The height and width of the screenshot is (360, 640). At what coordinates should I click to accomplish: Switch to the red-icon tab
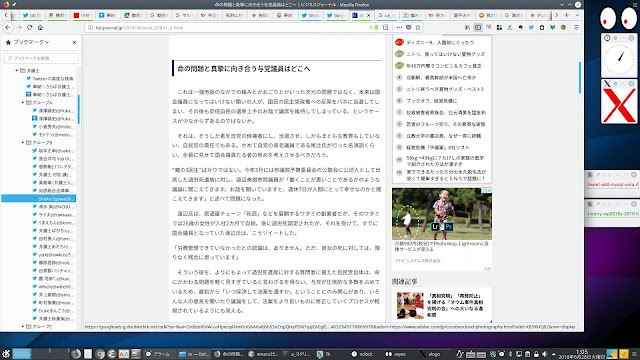pyautogui.click(x=82, y=15)
